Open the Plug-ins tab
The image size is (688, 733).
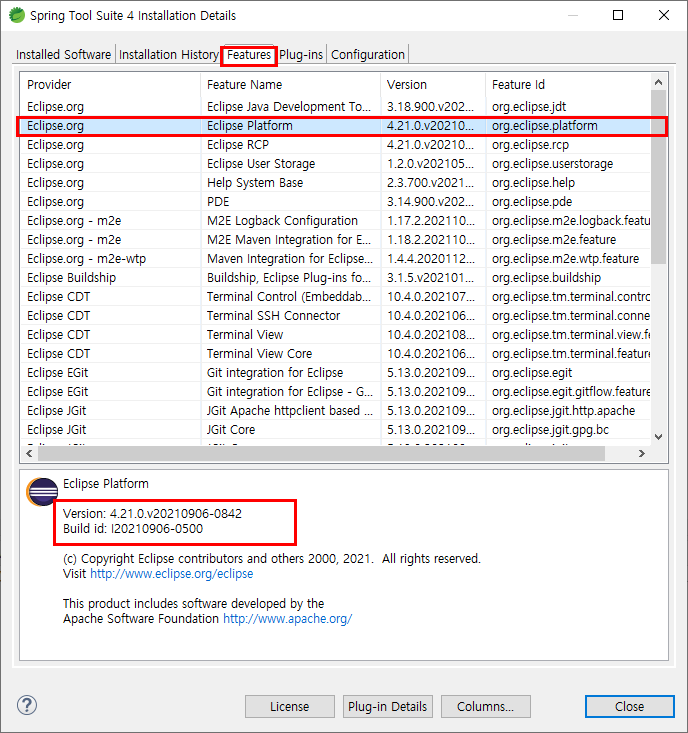point(301,55)
